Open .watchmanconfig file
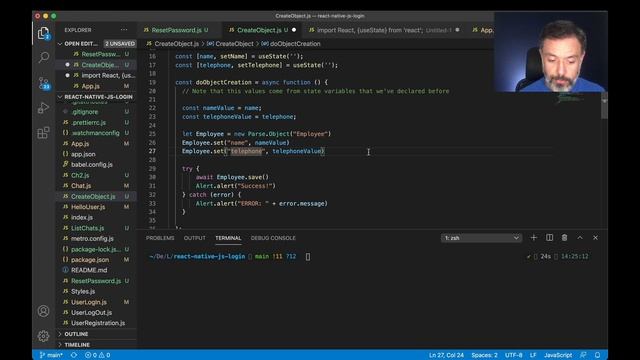 coord(95,133)
